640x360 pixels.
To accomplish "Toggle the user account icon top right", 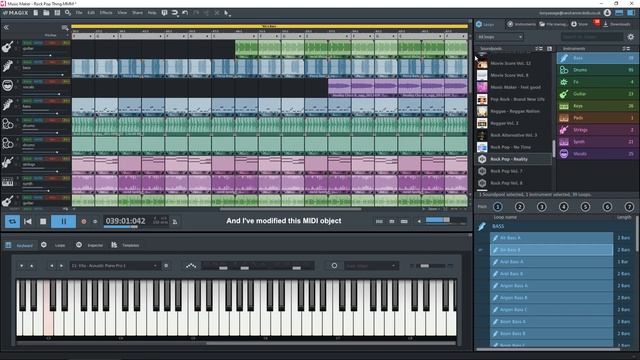I will pyautogui.click(x=607, y=13).
